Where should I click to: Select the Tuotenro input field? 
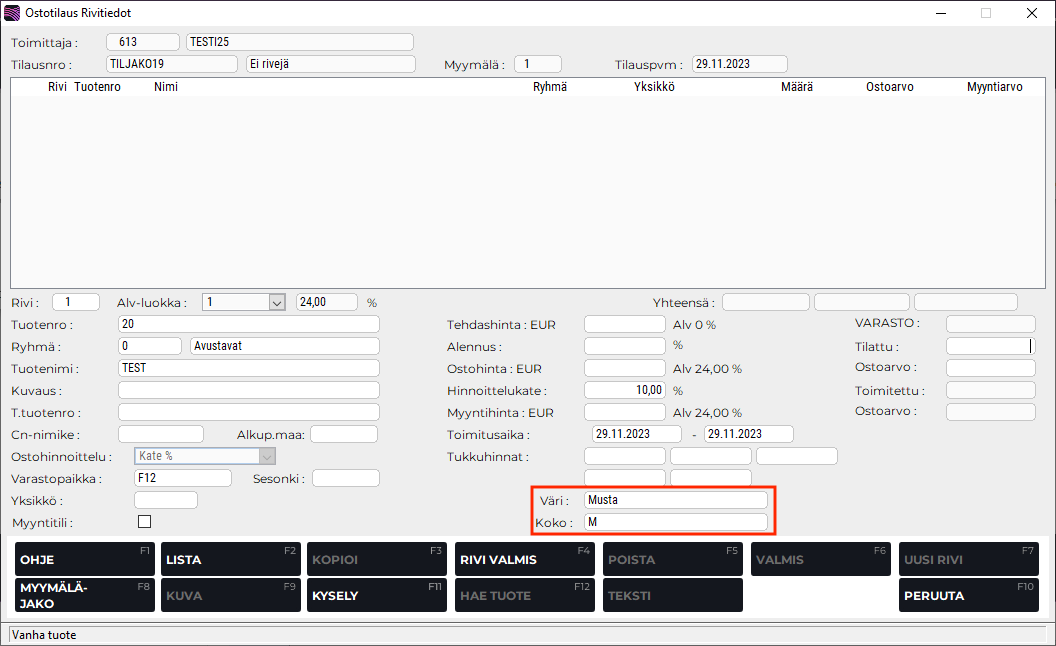[x=248, y=324]
